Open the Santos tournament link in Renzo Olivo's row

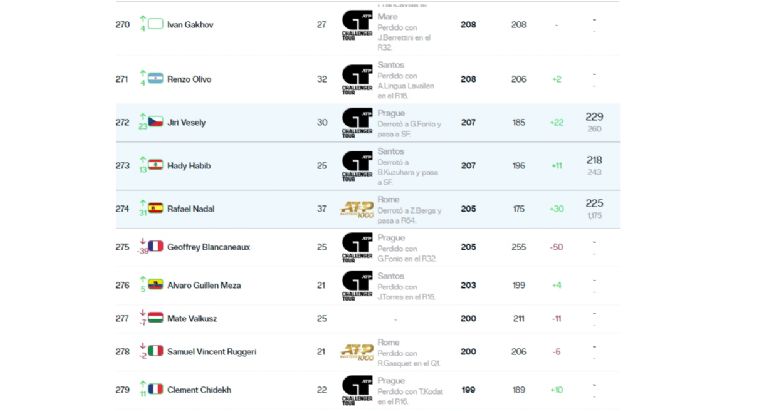(390, 65)
